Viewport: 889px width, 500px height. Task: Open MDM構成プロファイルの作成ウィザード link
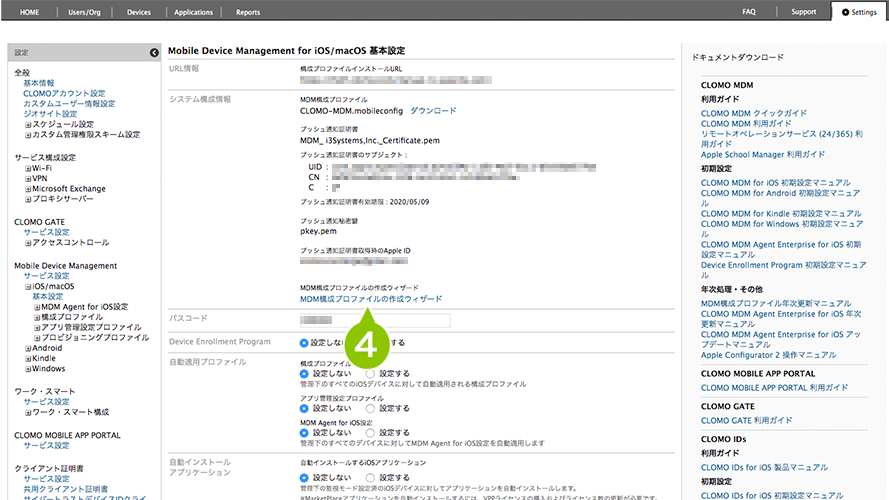pos(371,299)
